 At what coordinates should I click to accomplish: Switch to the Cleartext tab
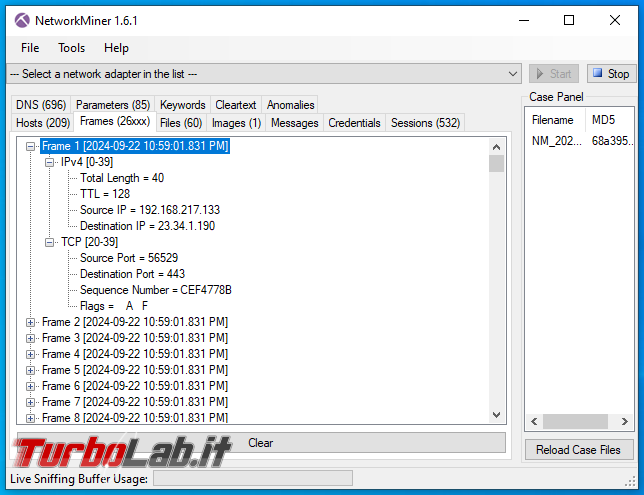point(236,105)
